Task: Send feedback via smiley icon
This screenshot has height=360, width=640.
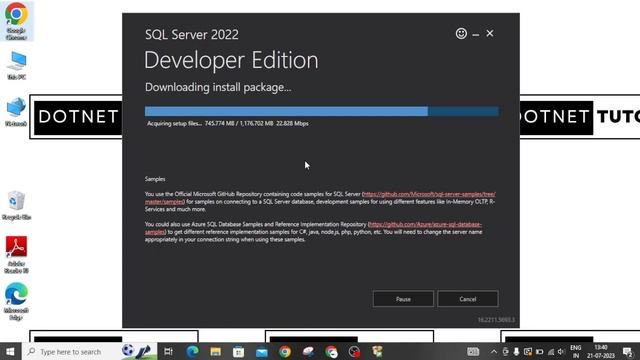Action: [461, 33]
